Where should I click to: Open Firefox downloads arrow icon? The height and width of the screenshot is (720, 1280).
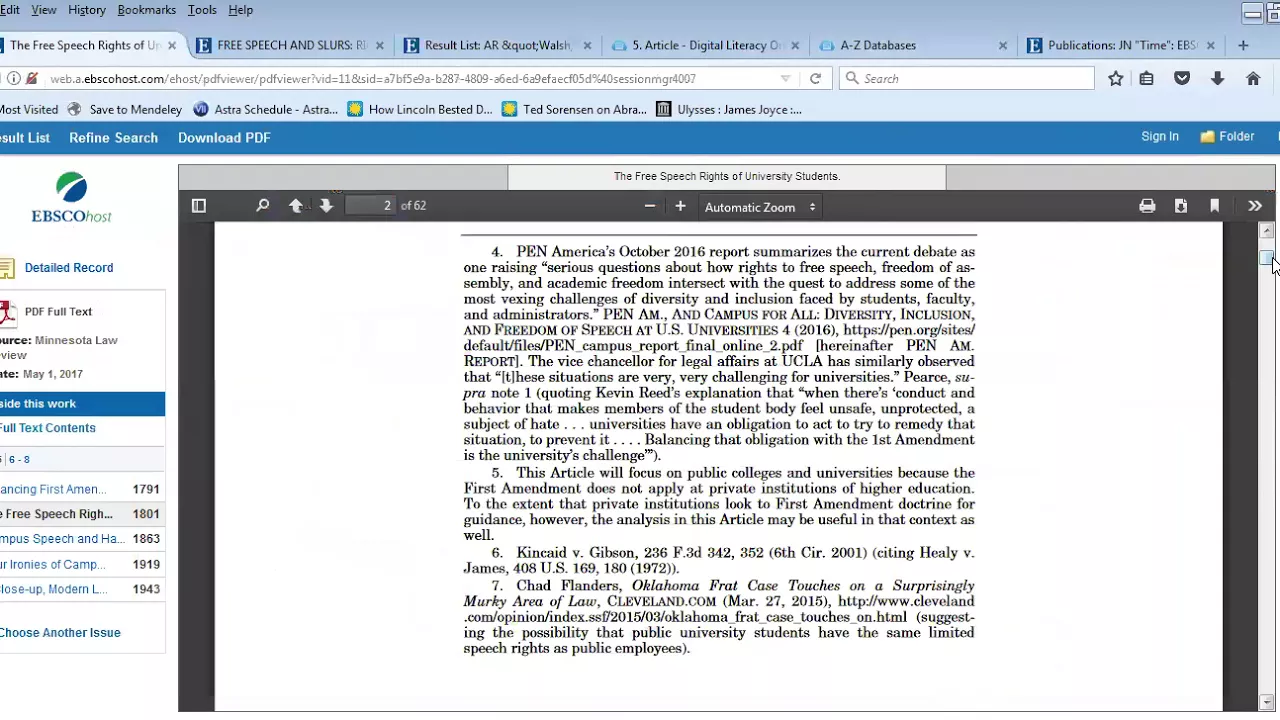click(1217, 78)
